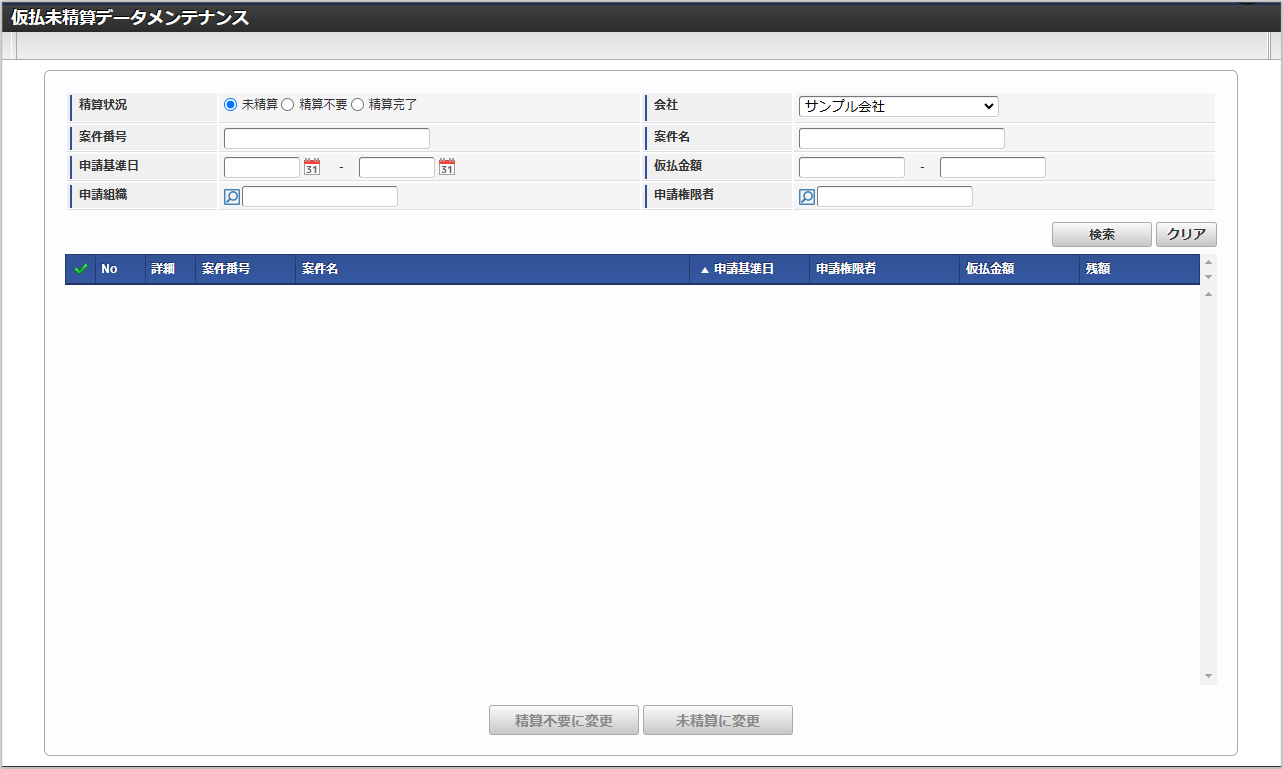This screenshot has height=769, width=1283.
Task: Select the 精算不要 radio button
Action: (x=288, y=104)
